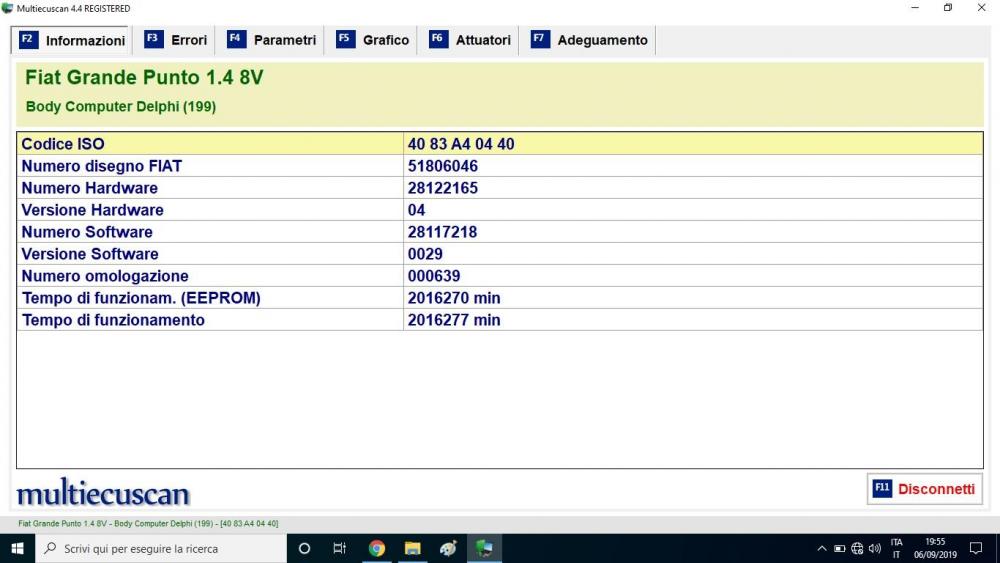This screenshot has height=563, width=1000.
Task: Open File Explorer from the taskbar
Action: pos(412,548)
